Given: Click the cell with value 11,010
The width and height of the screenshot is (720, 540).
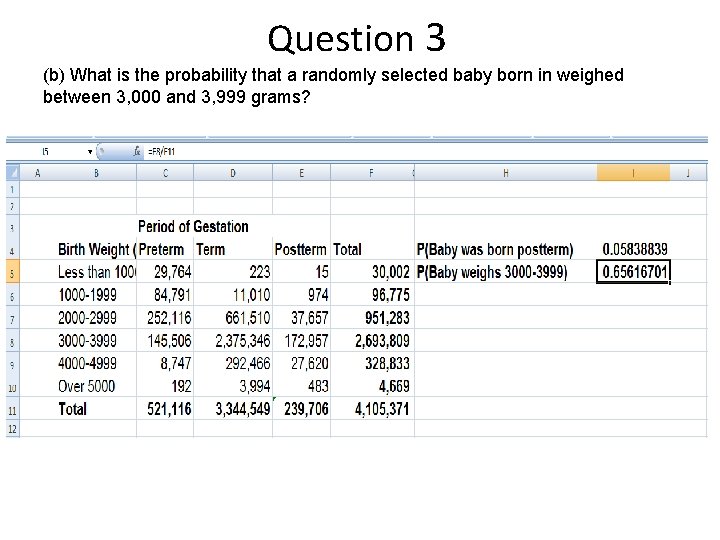Looking at the screenshot, I should tap(233, 295).
